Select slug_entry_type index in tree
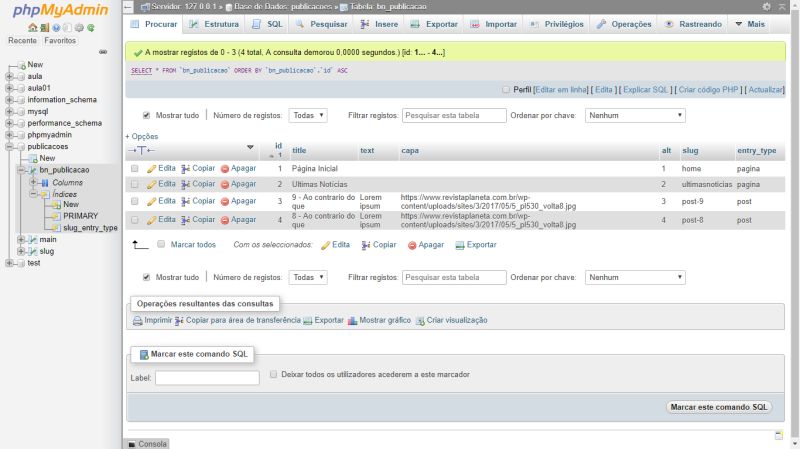The height and width of the screenshot is (449, 800). click(x=90, y=228)
